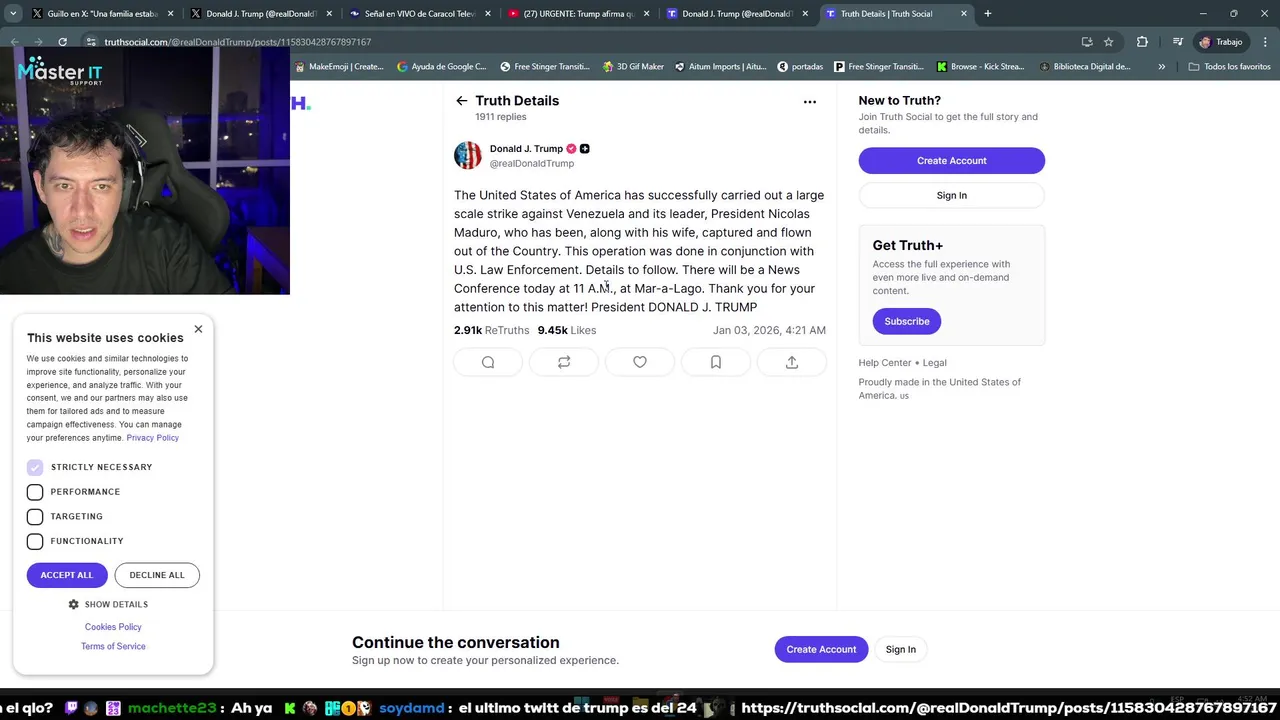The width and height of the screenshot is (1280, 720).
Task: Click Create Account in bottom banner
Action: pos(821,650)
